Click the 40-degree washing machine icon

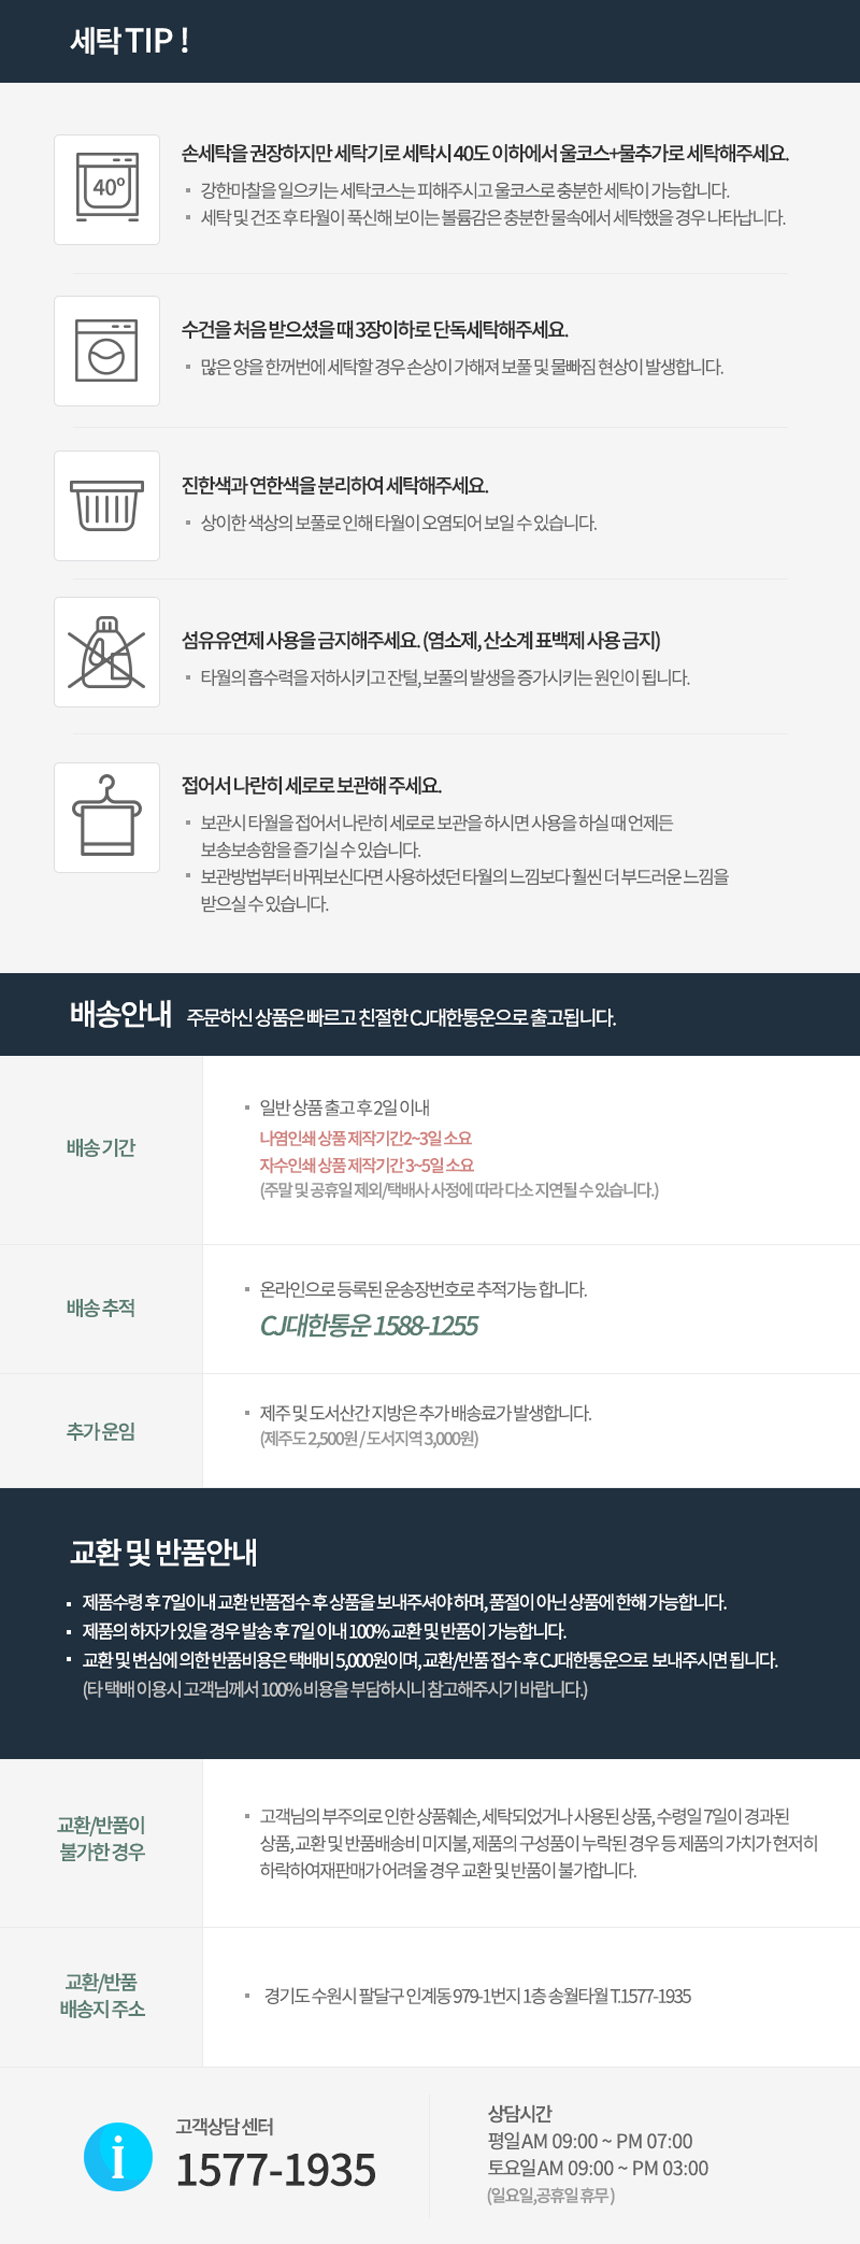[x=107, y=189]
